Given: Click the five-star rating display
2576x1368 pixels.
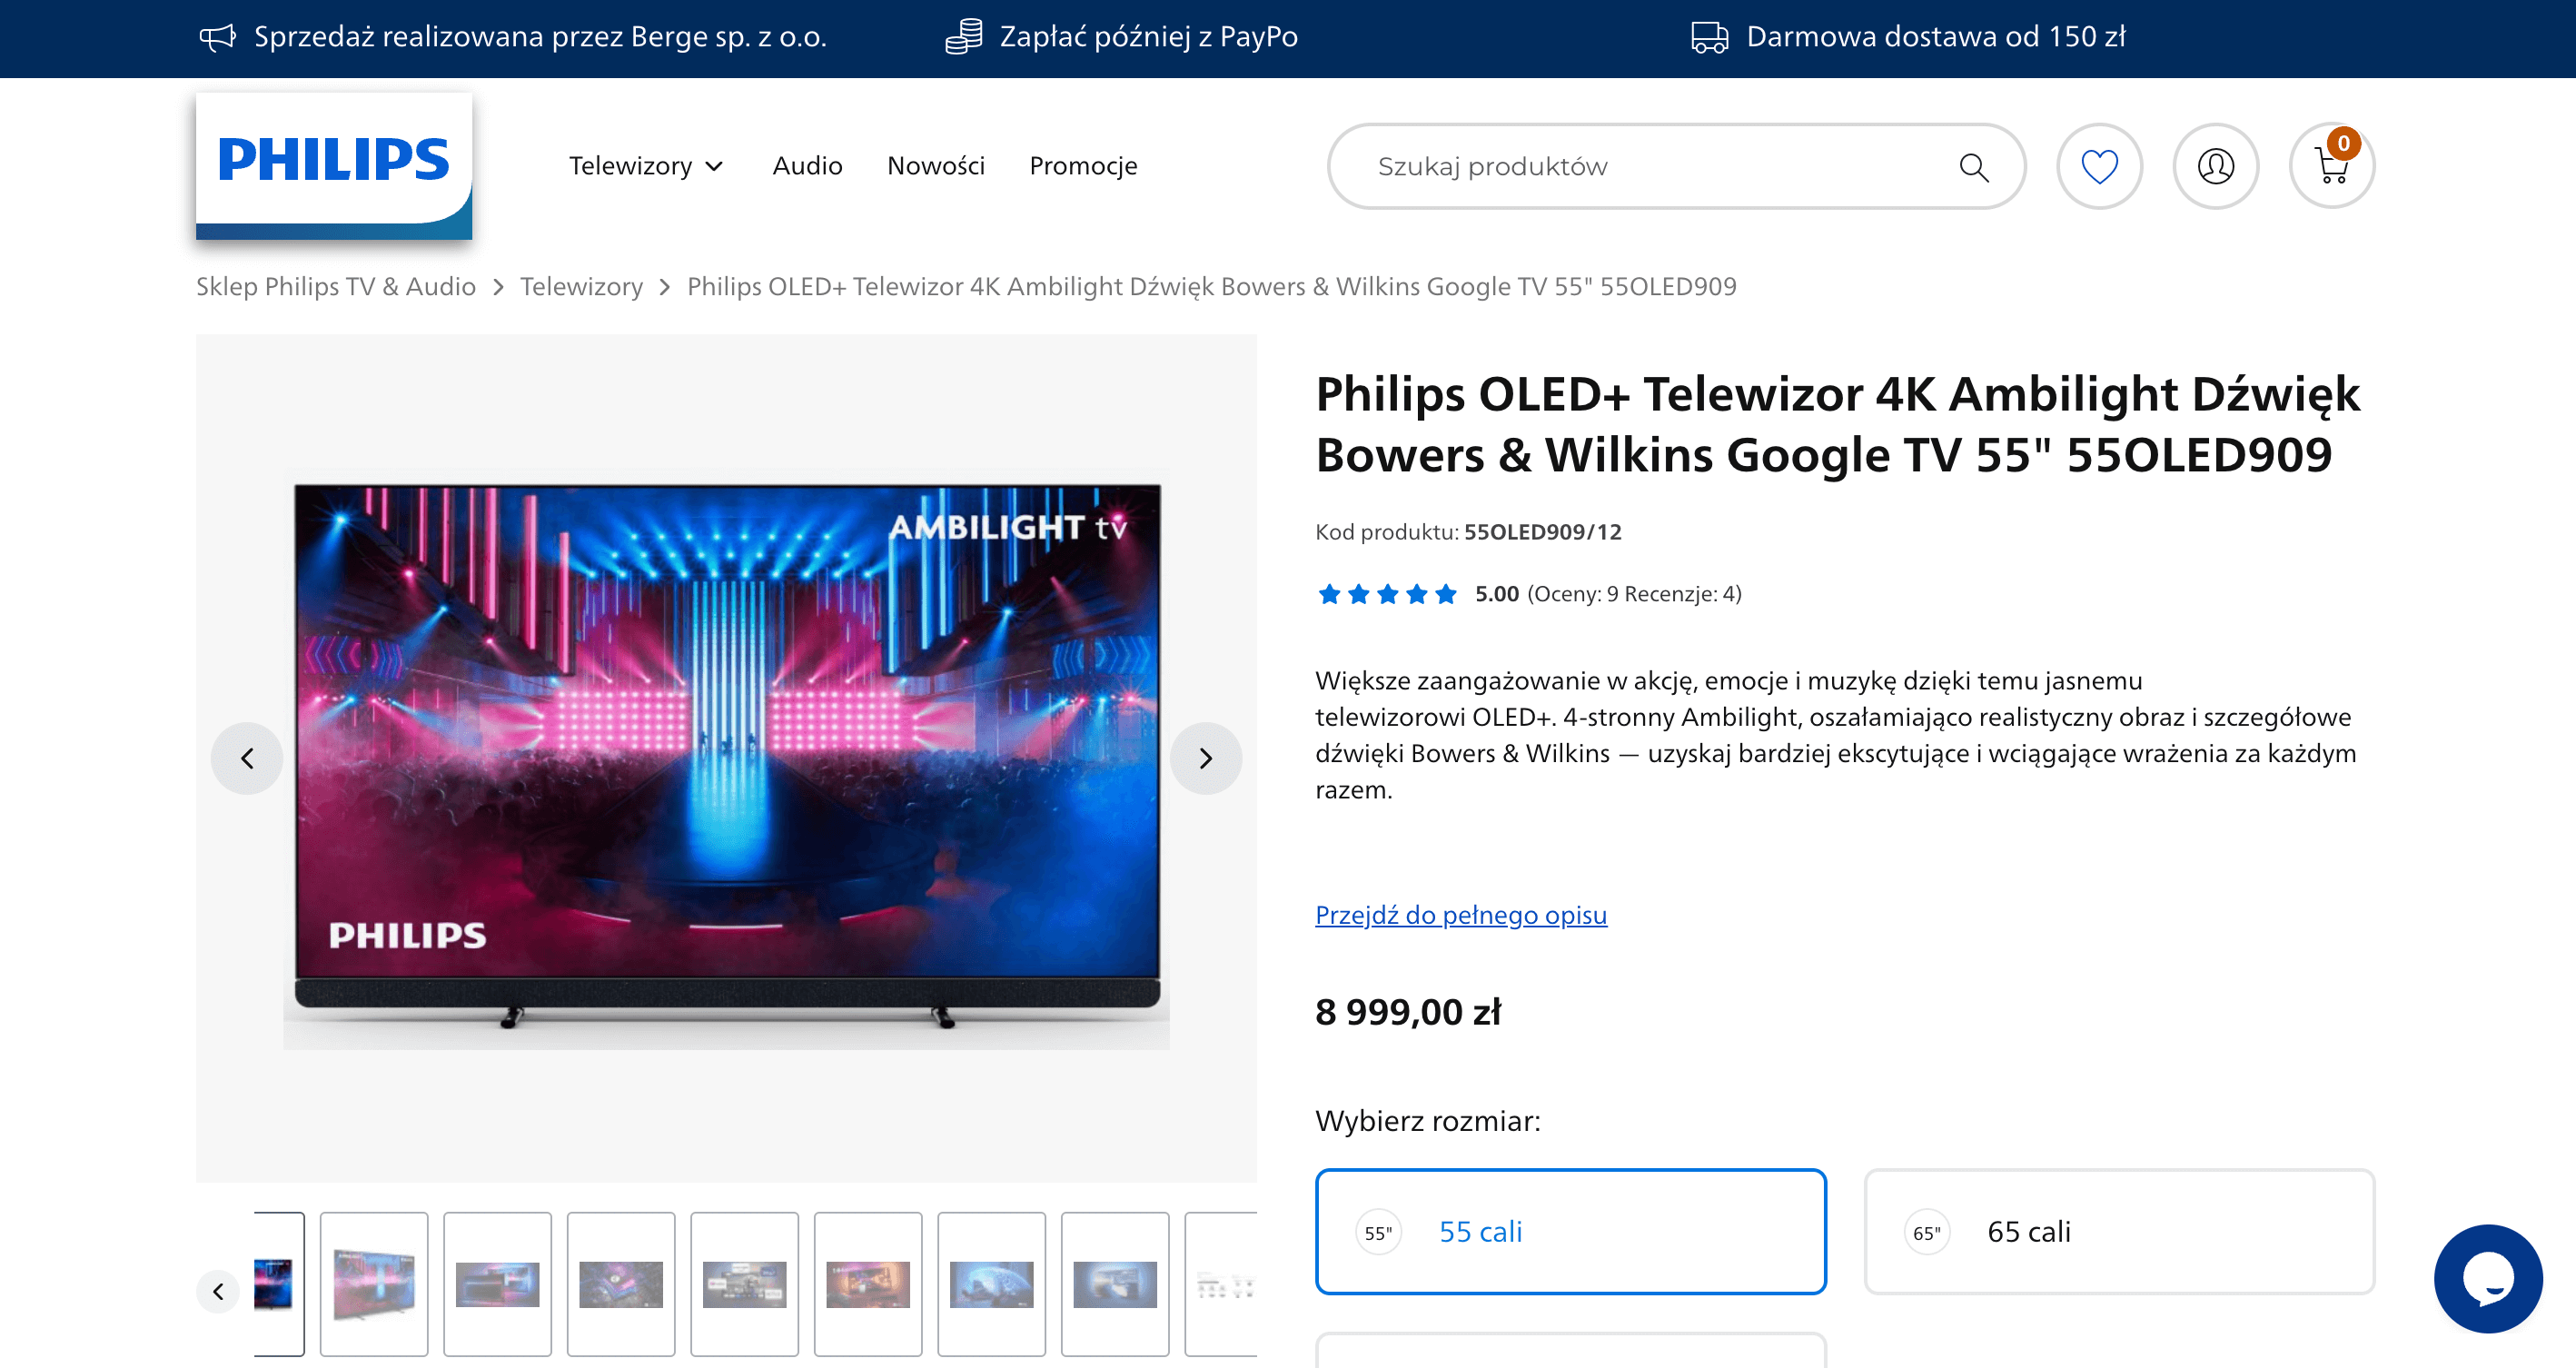Looking at the screenshot, I should (1387, 594).
